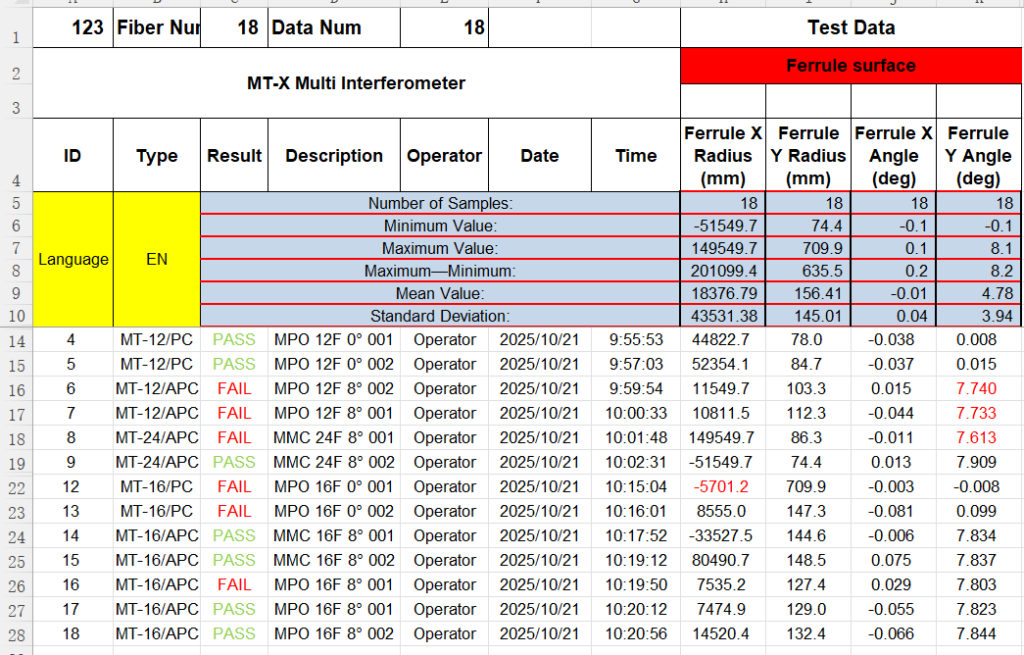Screen dimensions: 1024x655
Task: Select the red -5701.2 value cell
Action: (x=722, y=487)
